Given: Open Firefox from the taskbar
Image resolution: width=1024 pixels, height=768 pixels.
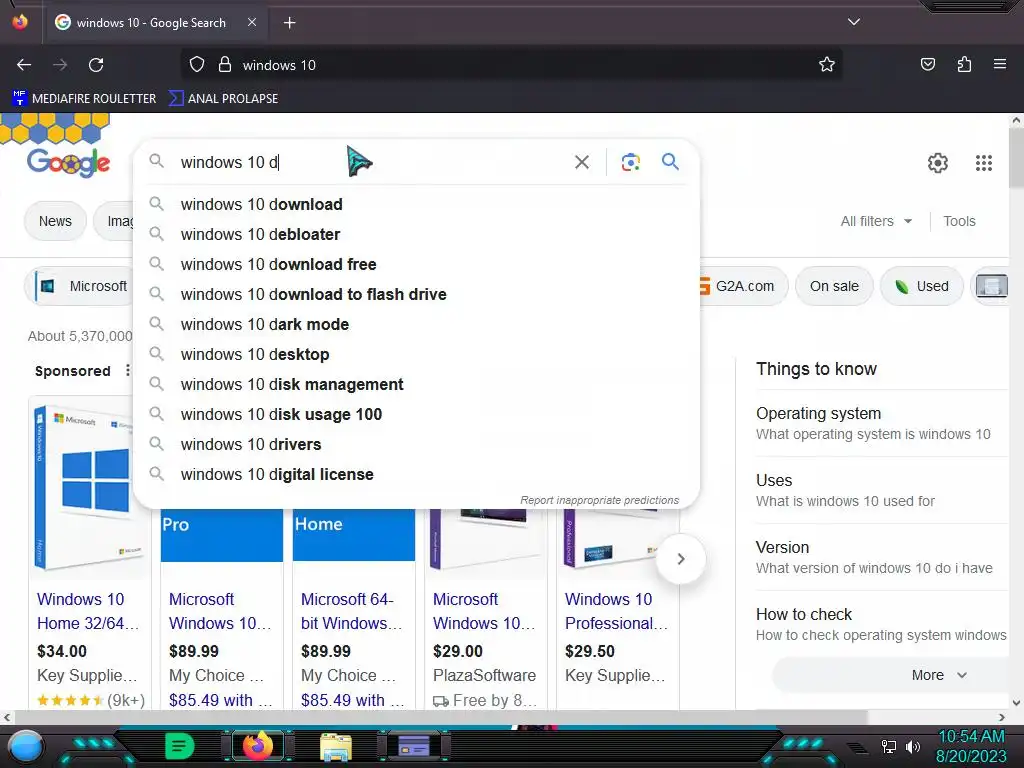Looking at the screenshot, I should coord(257,746).
